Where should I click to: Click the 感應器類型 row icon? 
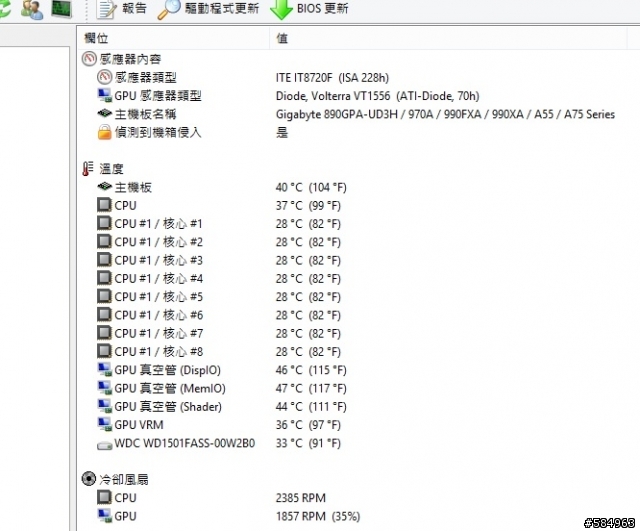[104, 77]
